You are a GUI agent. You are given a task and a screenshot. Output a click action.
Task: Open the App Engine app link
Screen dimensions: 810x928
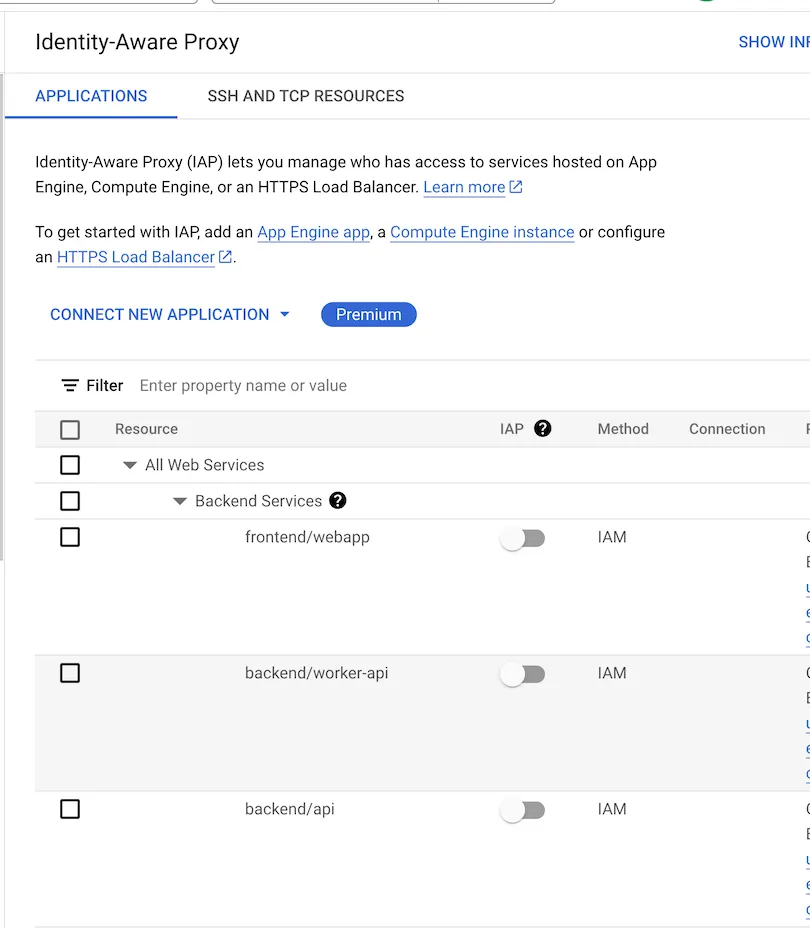(313, 232)
